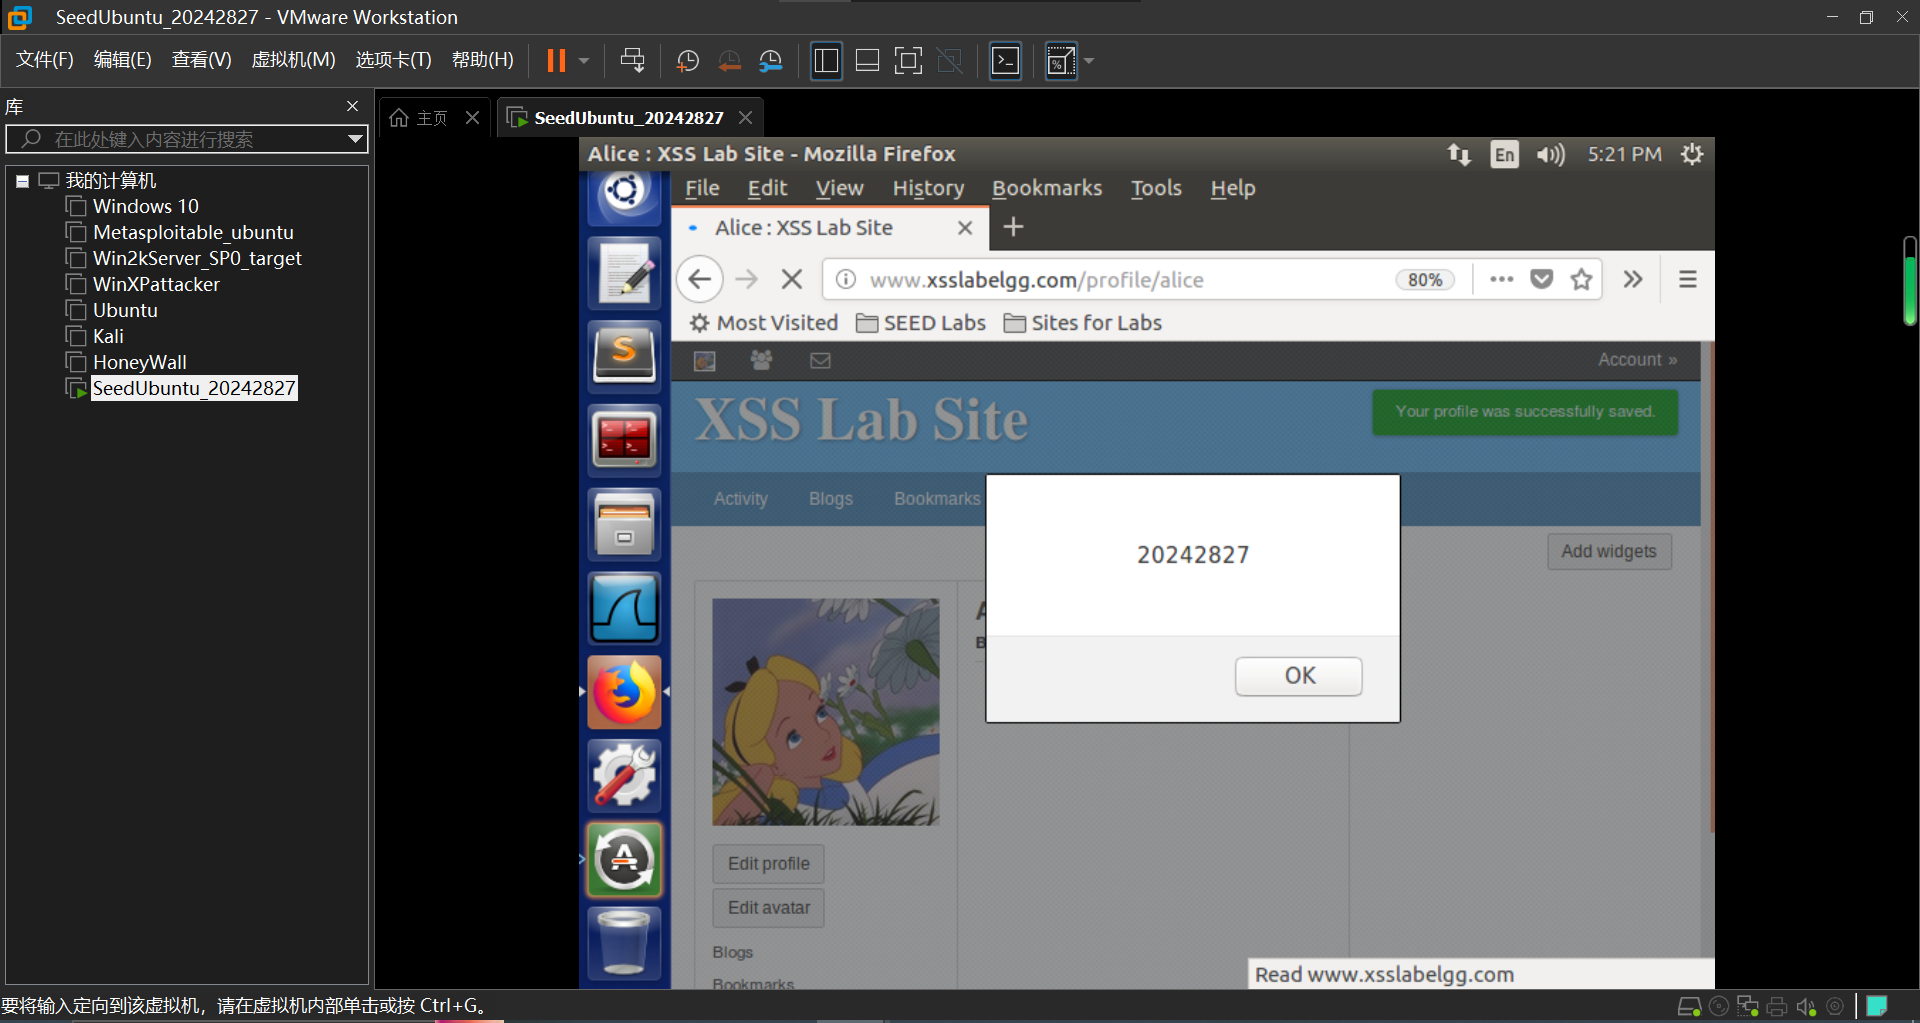Open the snapshot manager
The height and width of the screenshot is (1023, 1920).
(770, 61)
